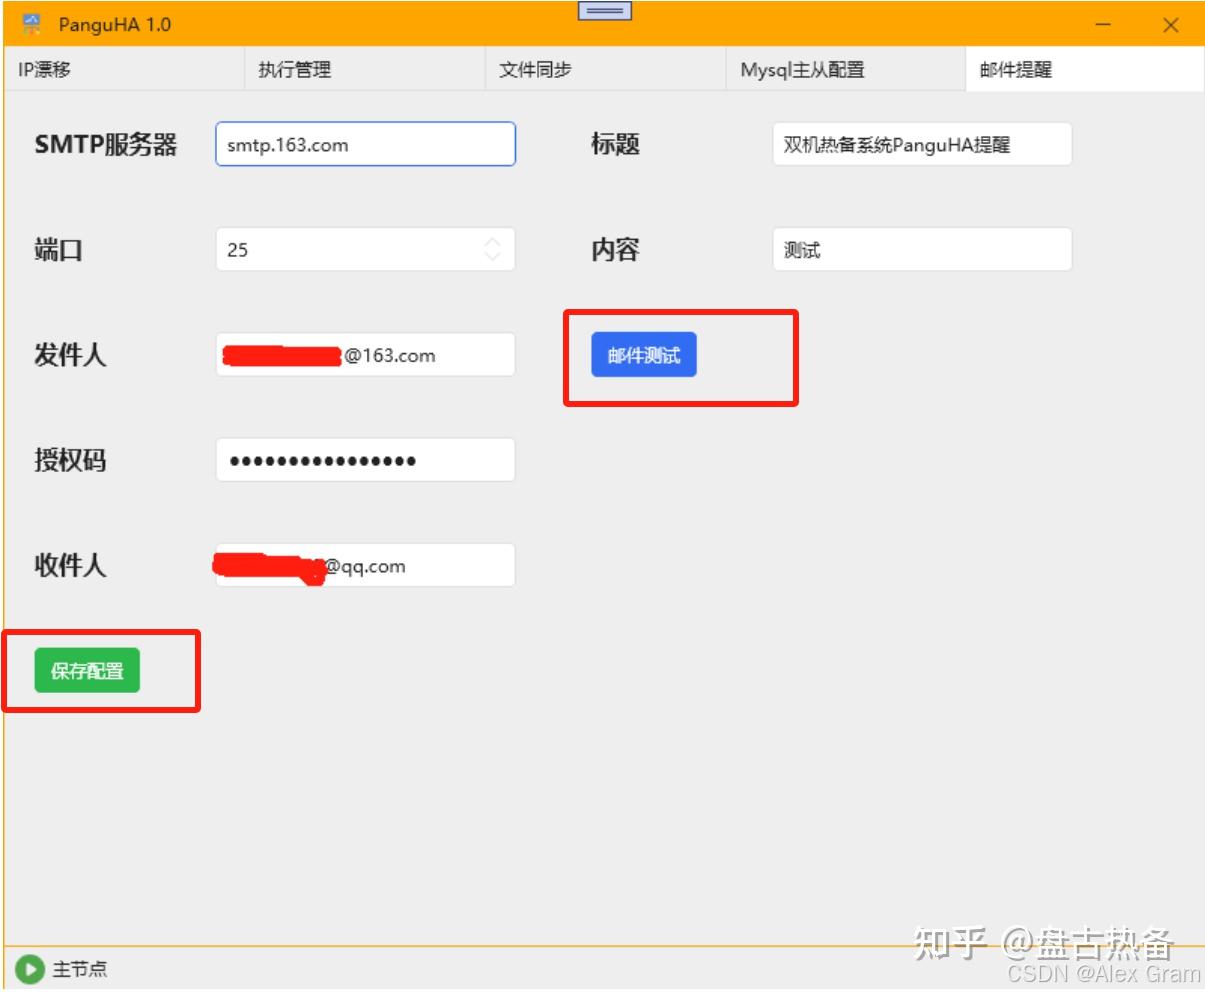
Task: Switch to the IP漂移 tab
Action: (45, 70)
